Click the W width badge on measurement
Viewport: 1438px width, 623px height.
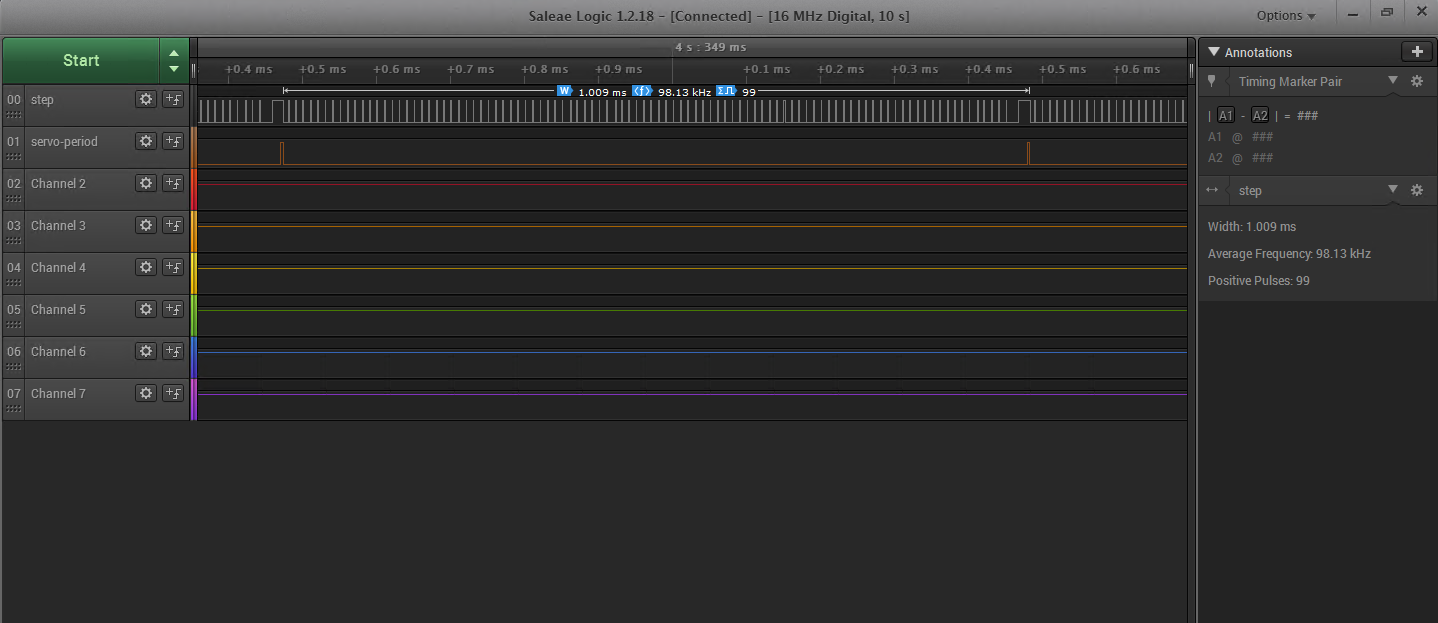coord(564,91)
